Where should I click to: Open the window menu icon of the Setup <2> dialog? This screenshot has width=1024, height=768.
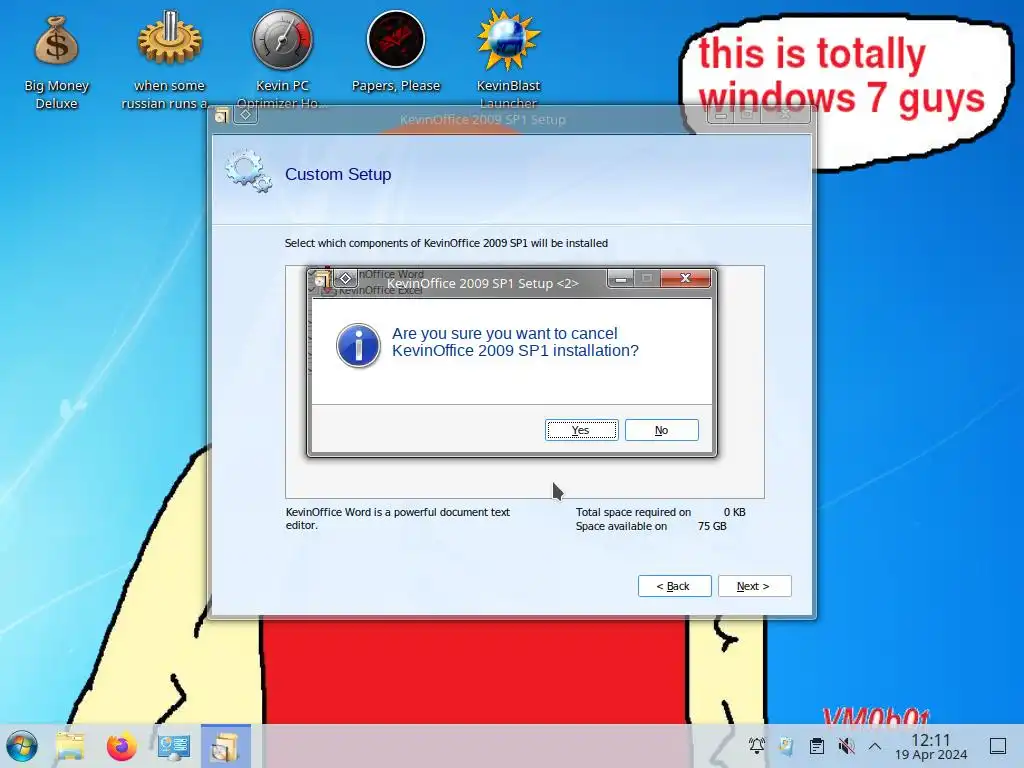pos(321,280)
